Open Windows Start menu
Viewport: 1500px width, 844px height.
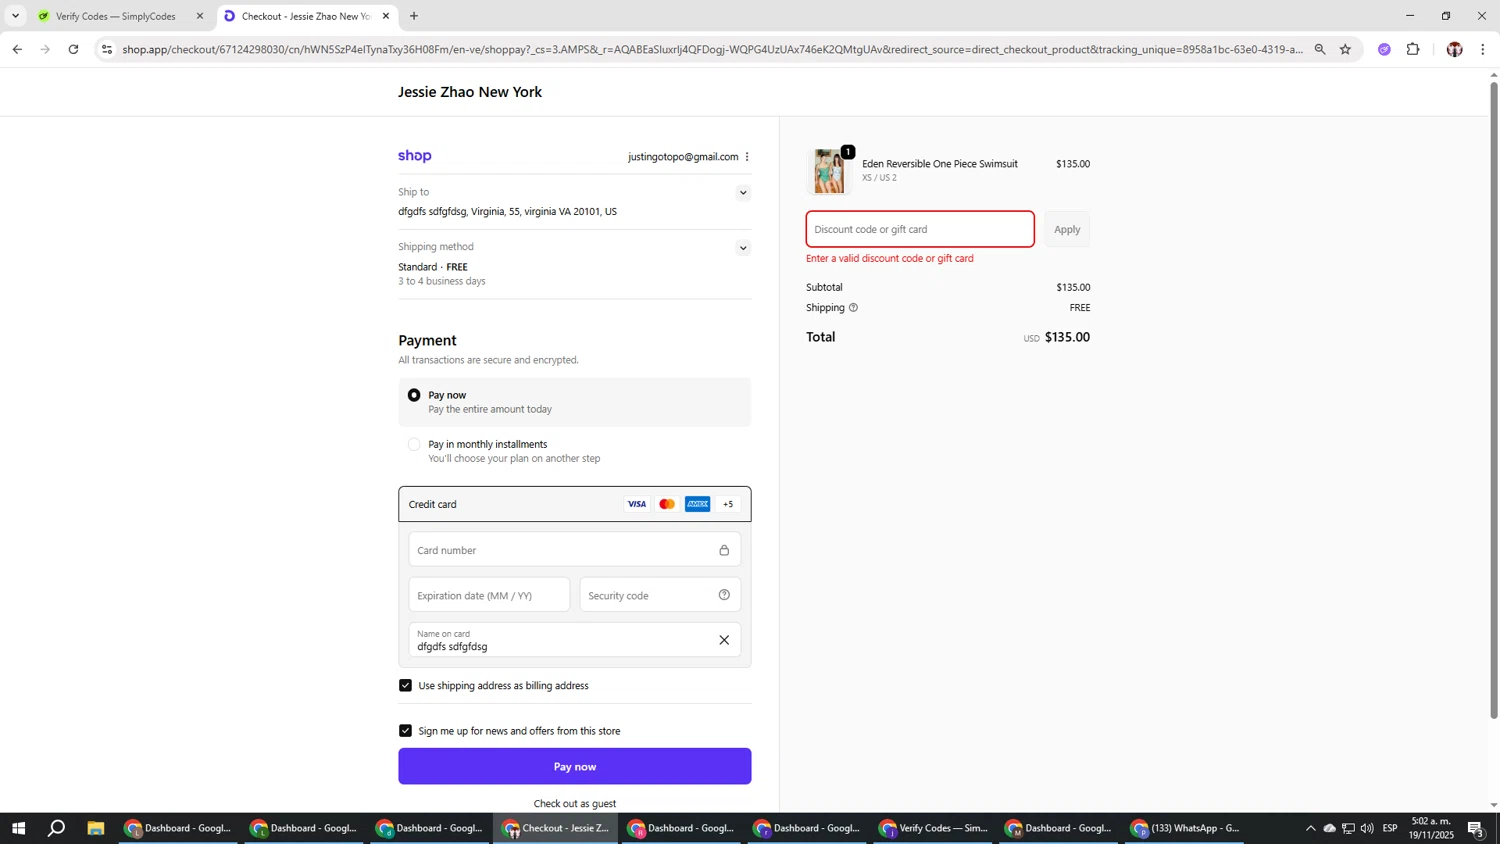point(17,828)
